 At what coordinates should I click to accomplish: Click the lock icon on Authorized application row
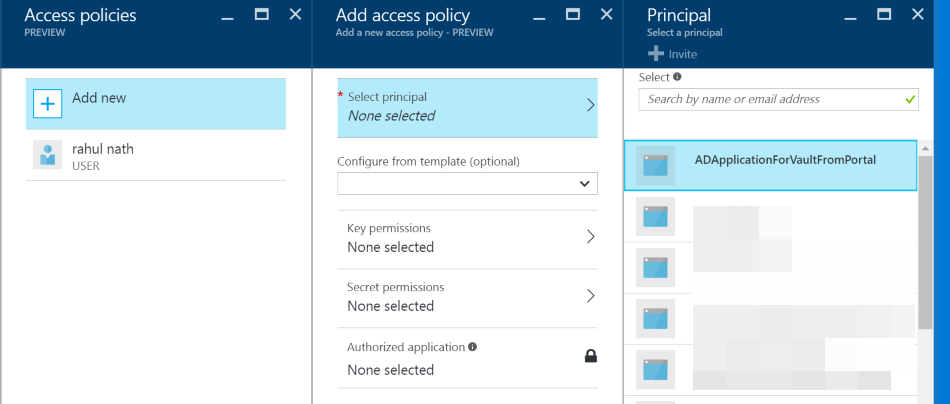coord(590,357)
